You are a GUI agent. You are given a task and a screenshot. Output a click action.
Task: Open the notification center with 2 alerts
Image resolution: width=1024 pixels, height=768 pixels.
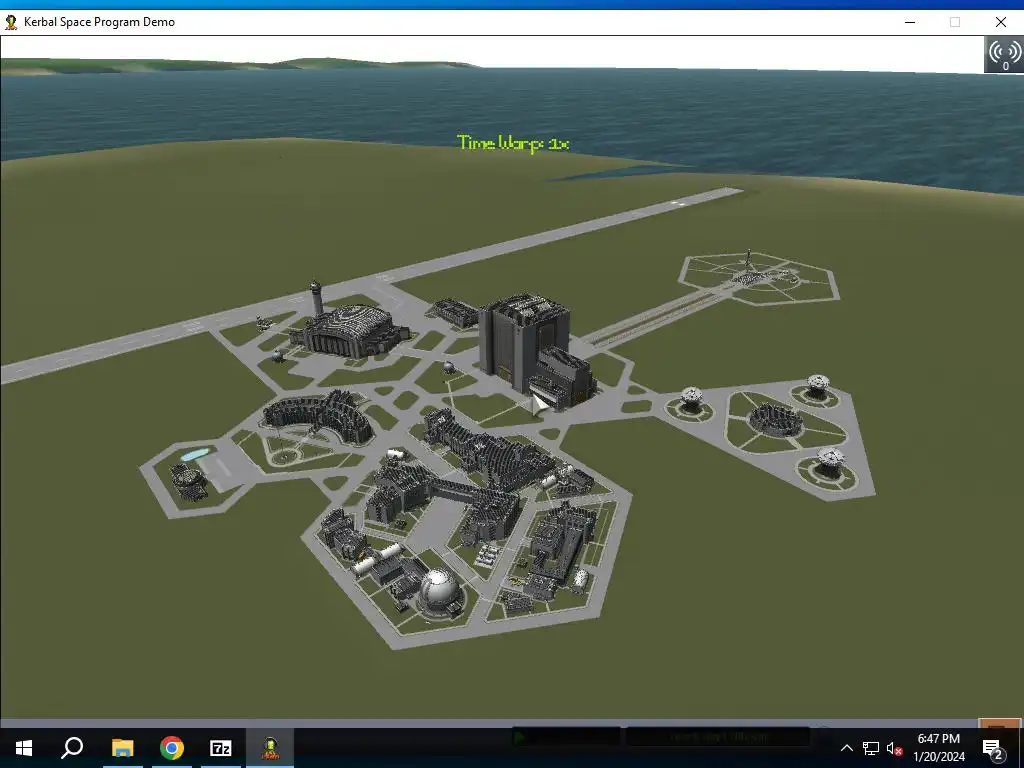[x=993, y=748]
